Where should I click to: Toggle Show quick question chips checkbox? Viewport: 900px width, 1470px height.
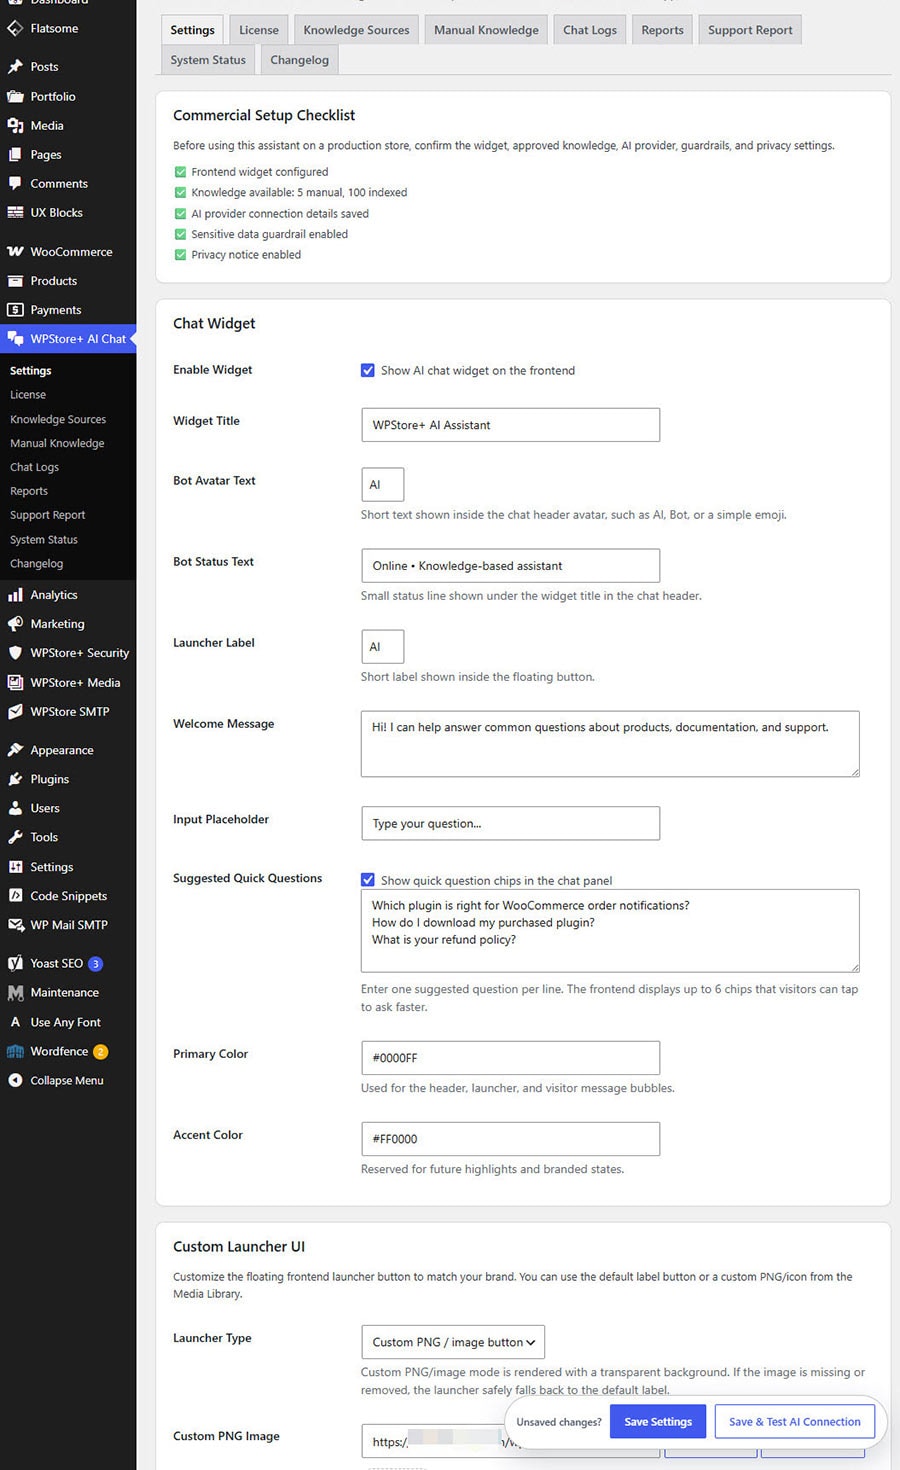click(x=368, y=880)
